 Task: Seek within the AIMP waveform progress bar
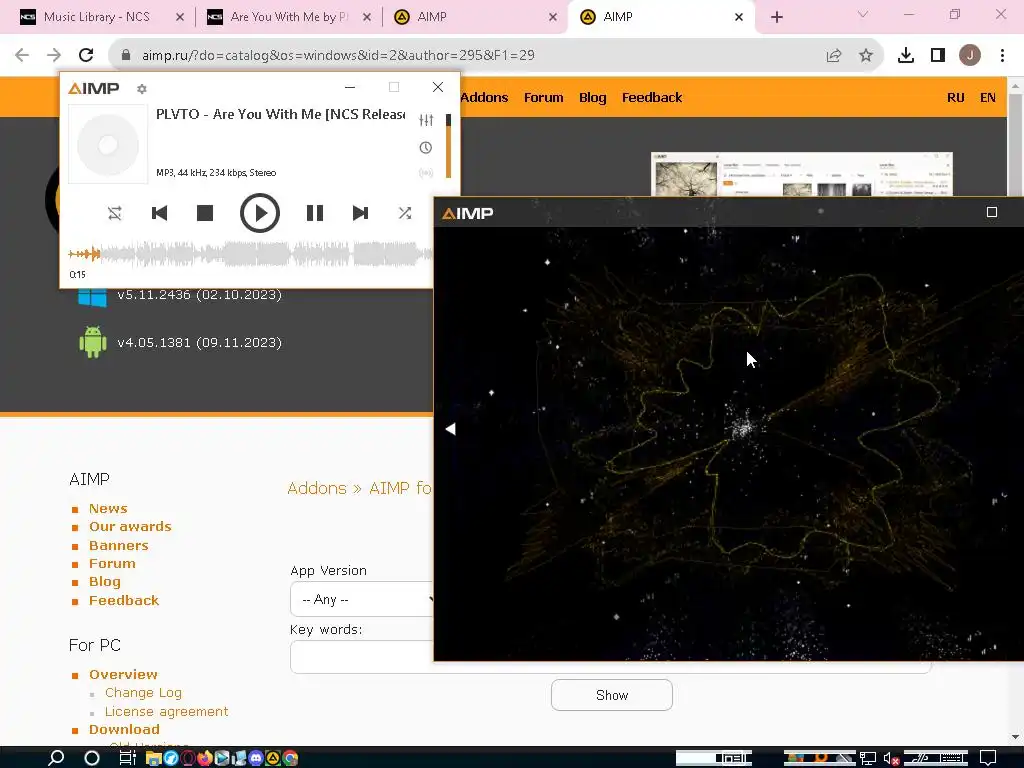pos(250,254)
